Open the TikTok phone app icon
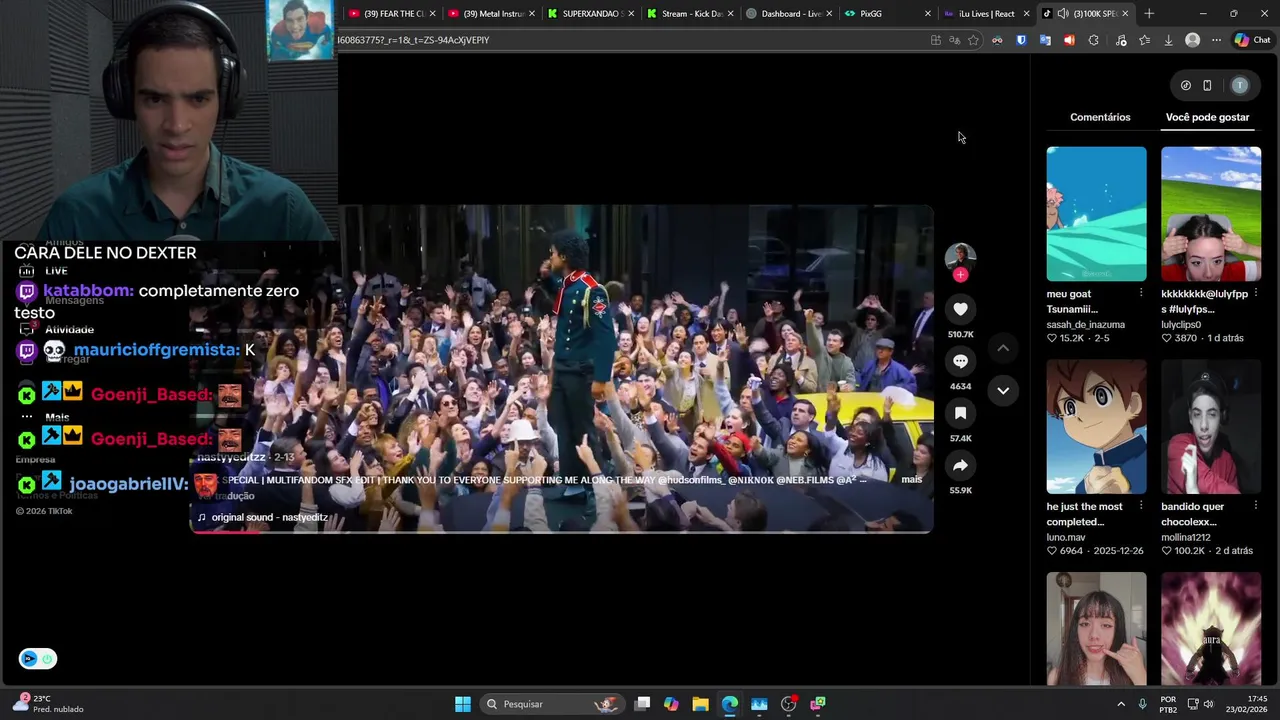 1207,86
